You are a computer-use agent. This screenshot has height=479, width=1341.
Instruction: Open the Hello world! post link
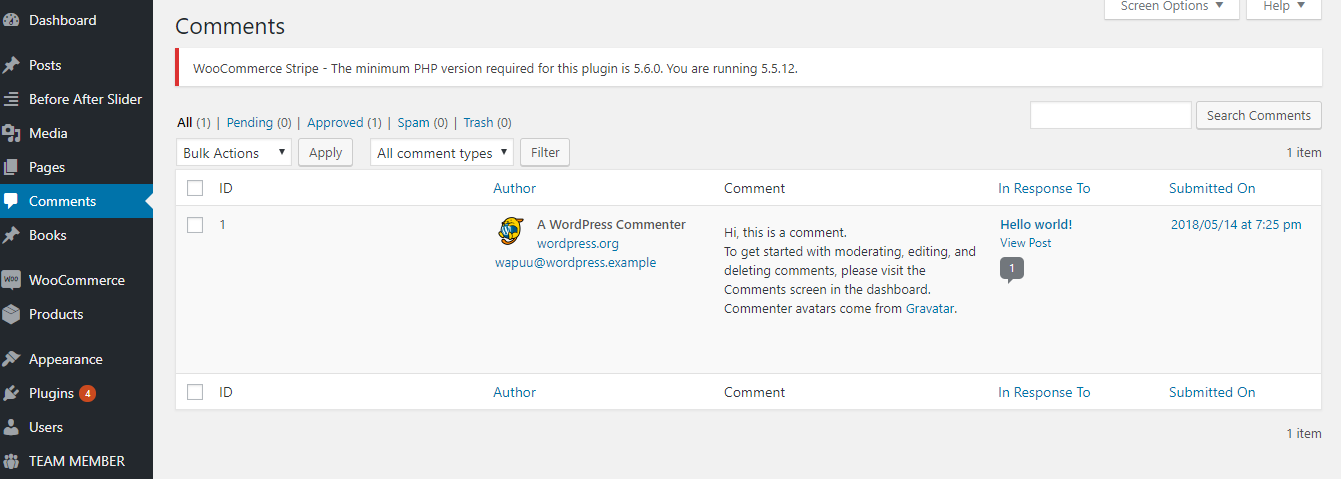click(1036, 224)
